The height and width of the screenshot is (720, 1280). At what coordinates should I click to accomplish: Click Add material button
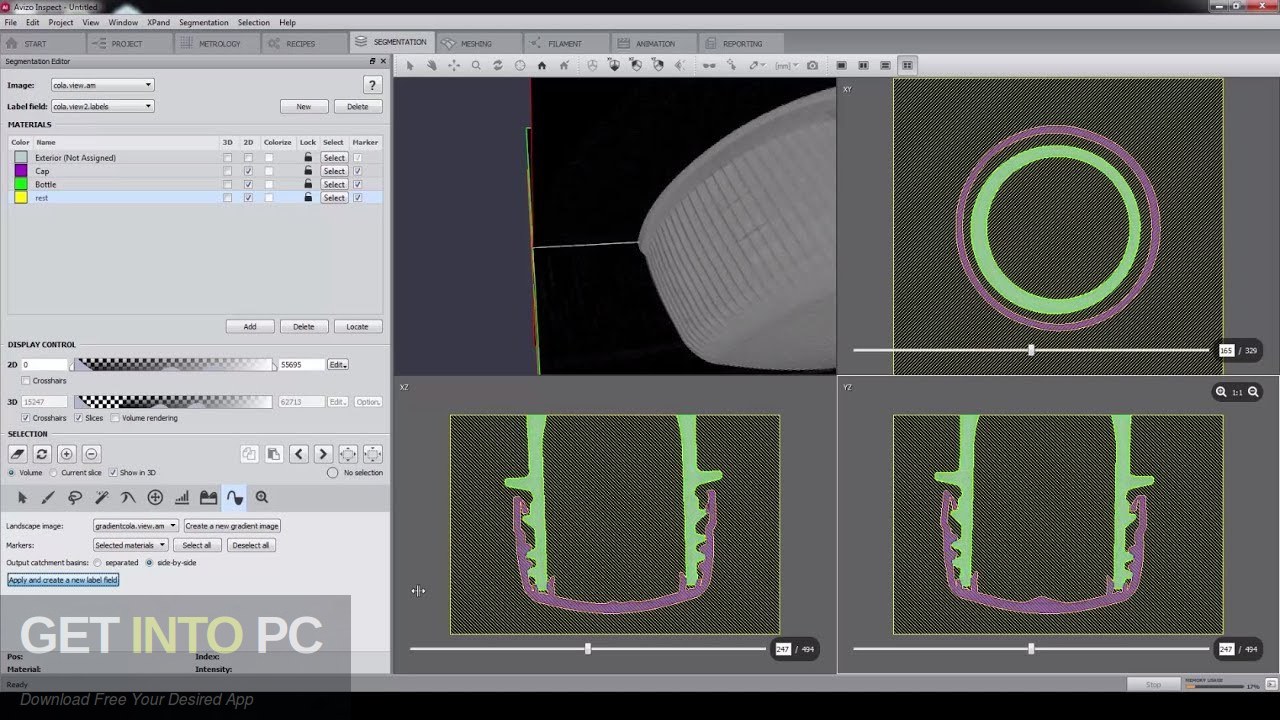(250, 326)
